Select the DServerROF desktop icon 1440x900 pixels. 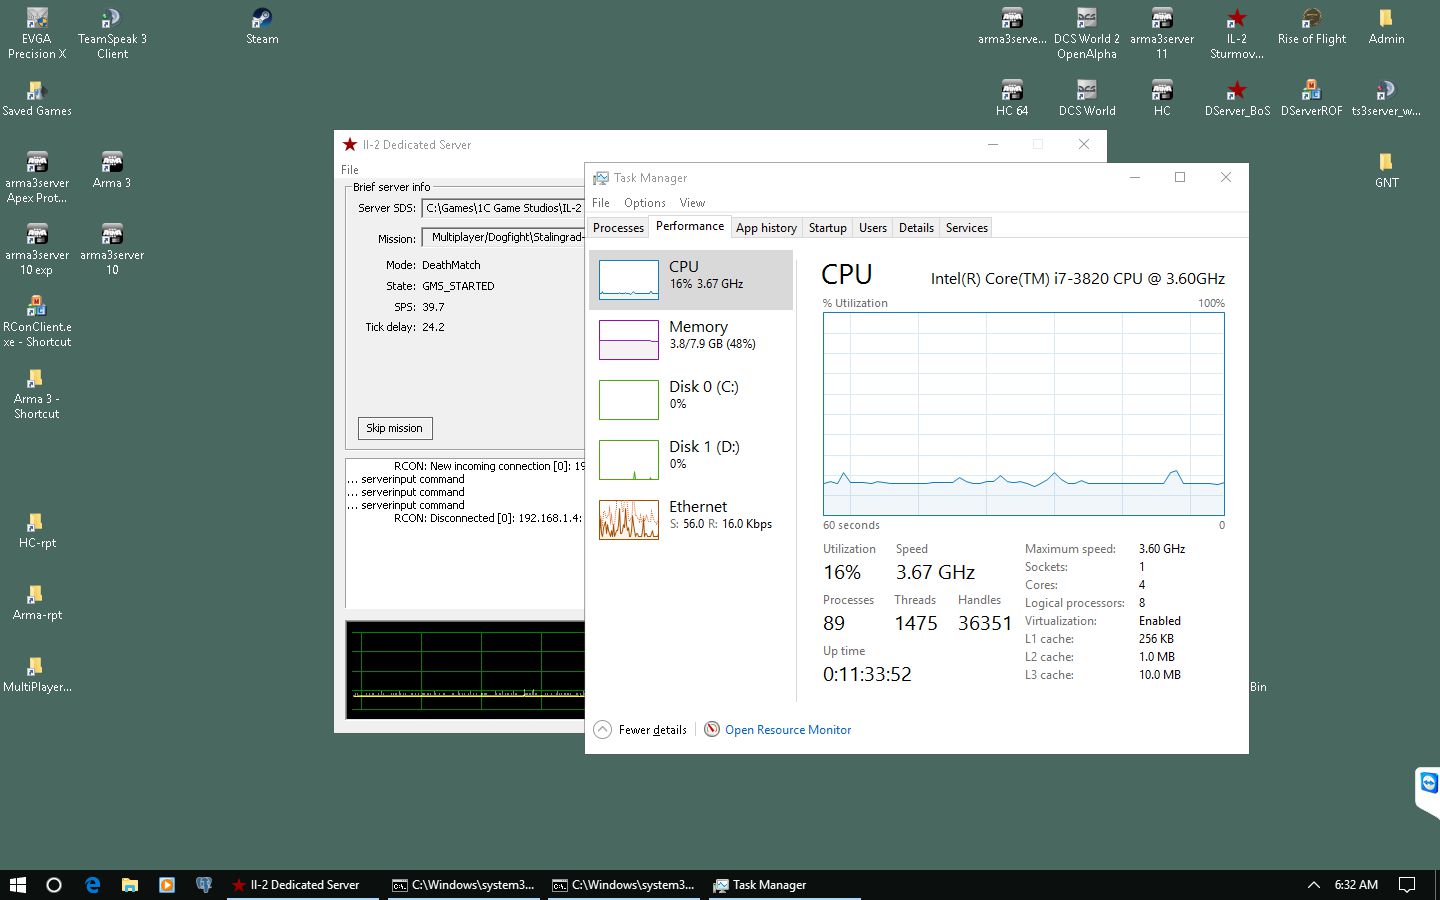coord(1312,98)
